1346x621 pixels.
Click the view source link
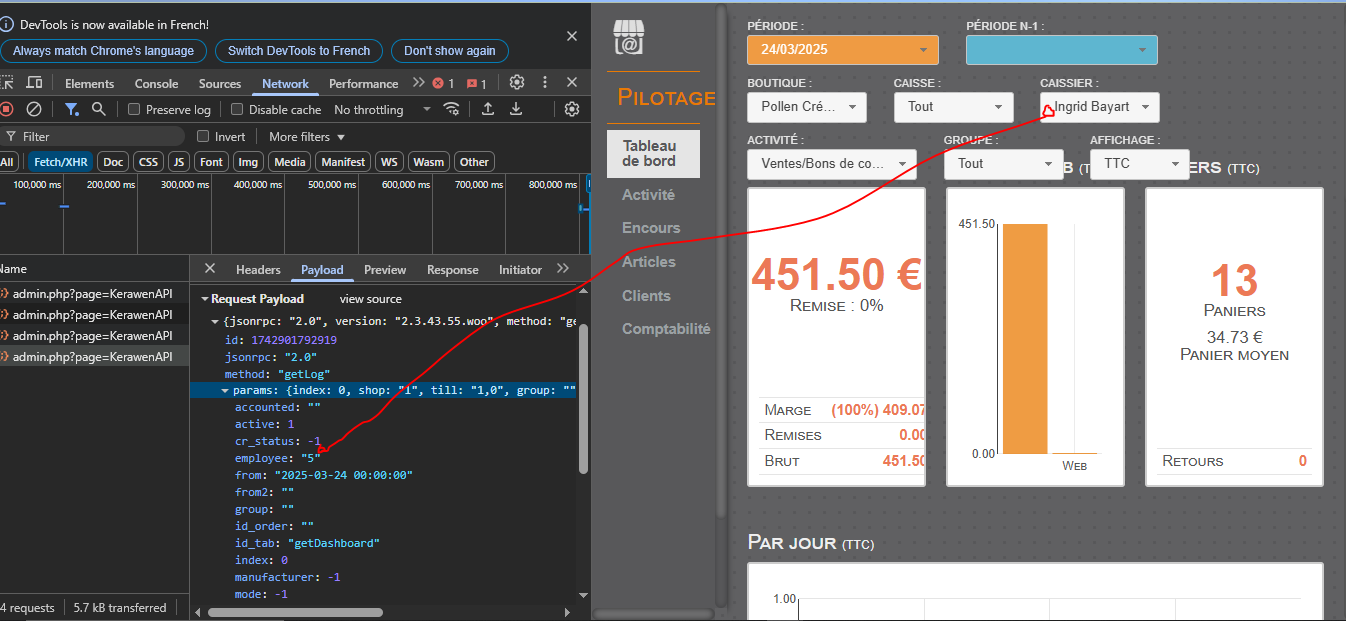click(x=370, y=299)
